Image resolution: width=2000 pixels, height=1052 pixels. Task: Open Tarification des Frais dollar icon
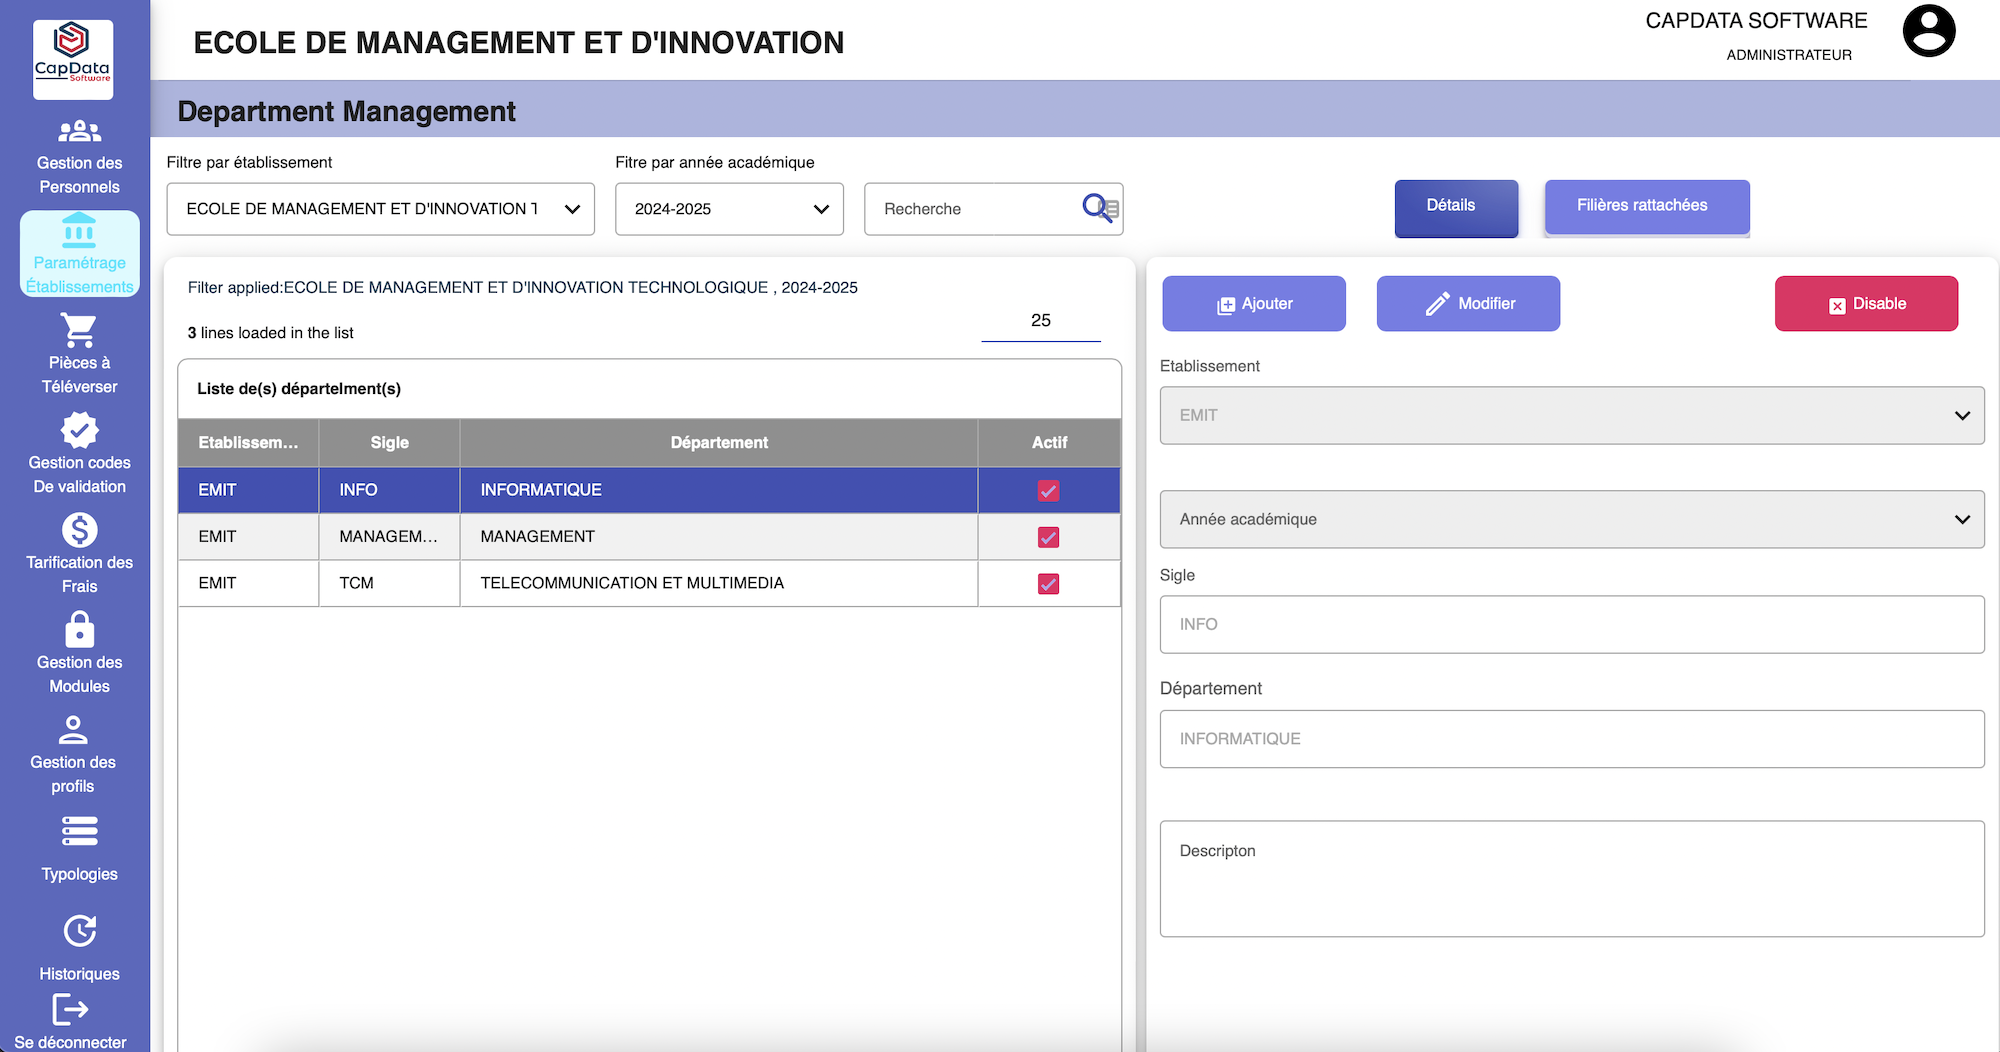(80, 530)
